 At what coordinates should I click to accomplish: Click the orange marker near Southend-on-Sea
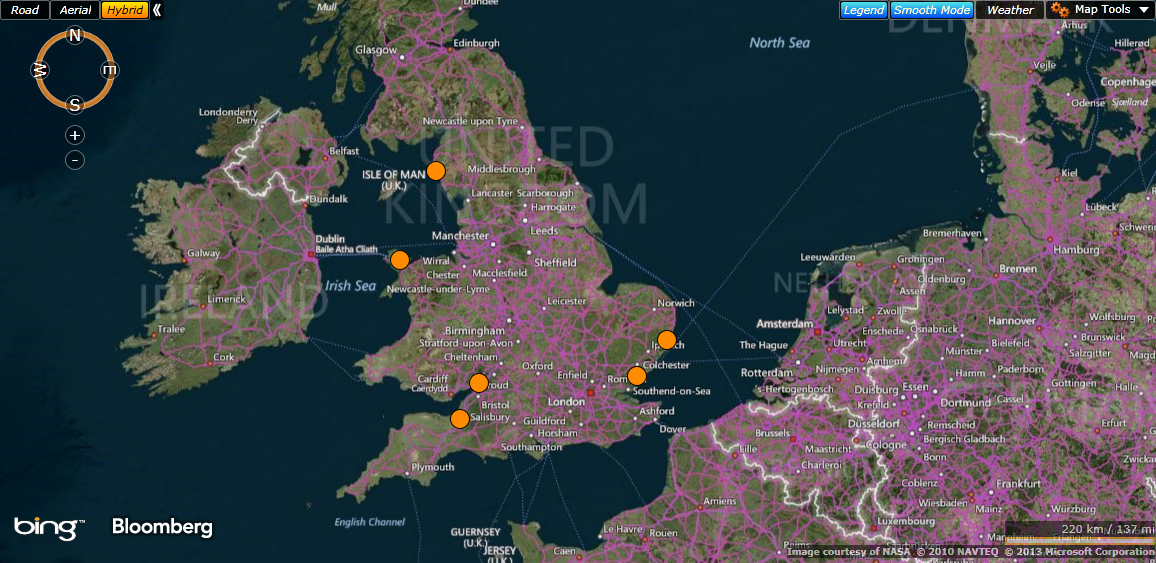point(636,376)
